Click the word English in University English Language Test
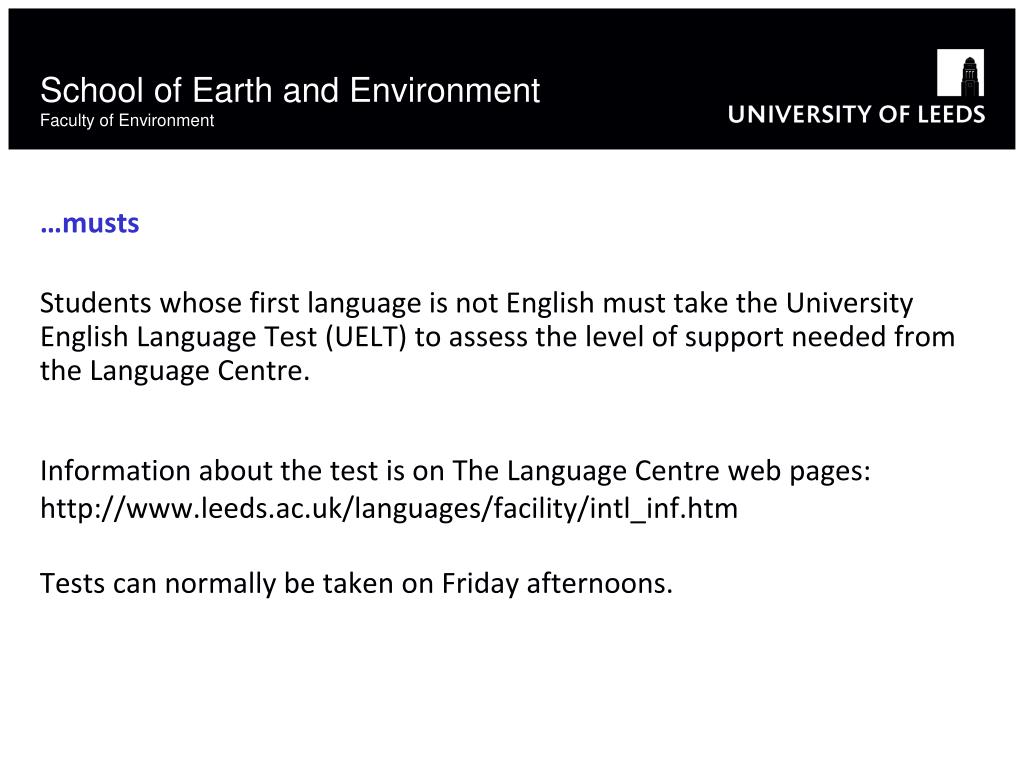1024x768 pixels. coord(84,337)
